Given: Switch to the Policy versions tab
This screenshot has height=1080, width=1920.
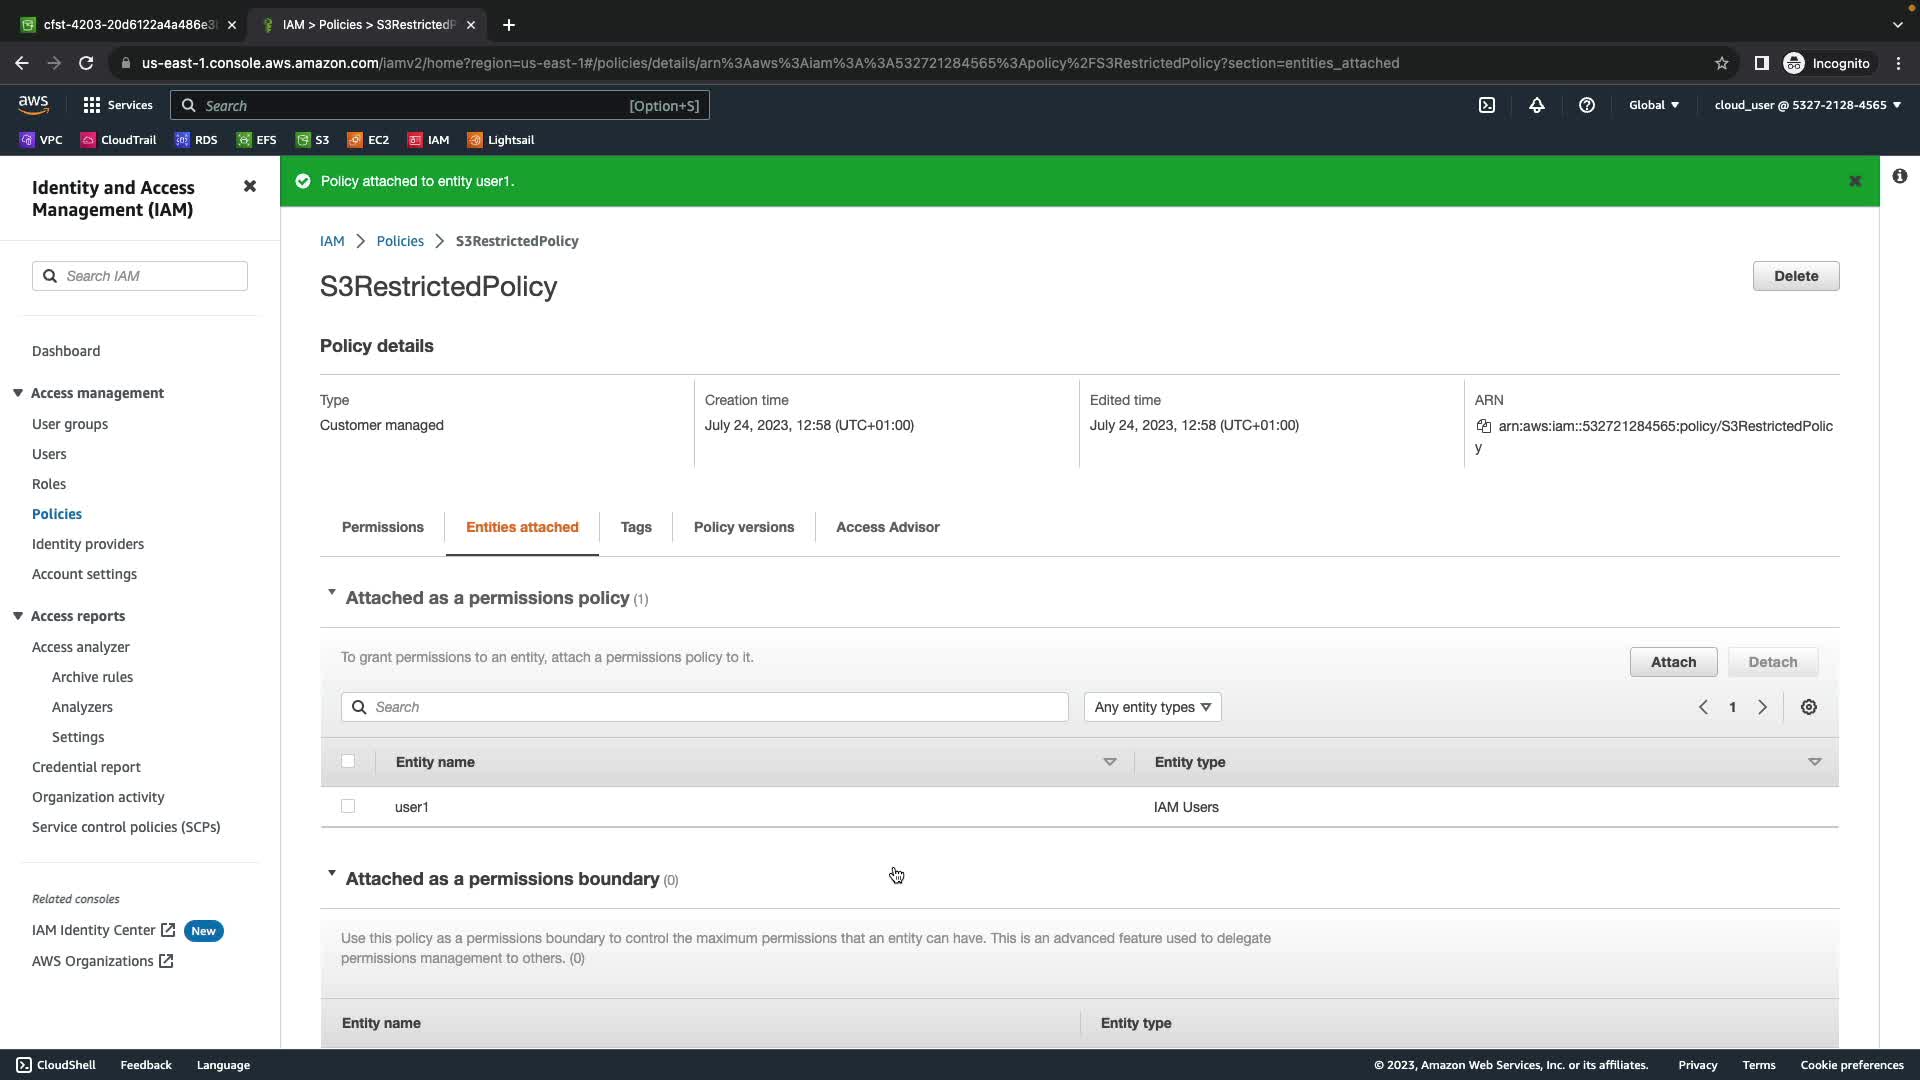Looking at the screenshot, I should point(743,527).
